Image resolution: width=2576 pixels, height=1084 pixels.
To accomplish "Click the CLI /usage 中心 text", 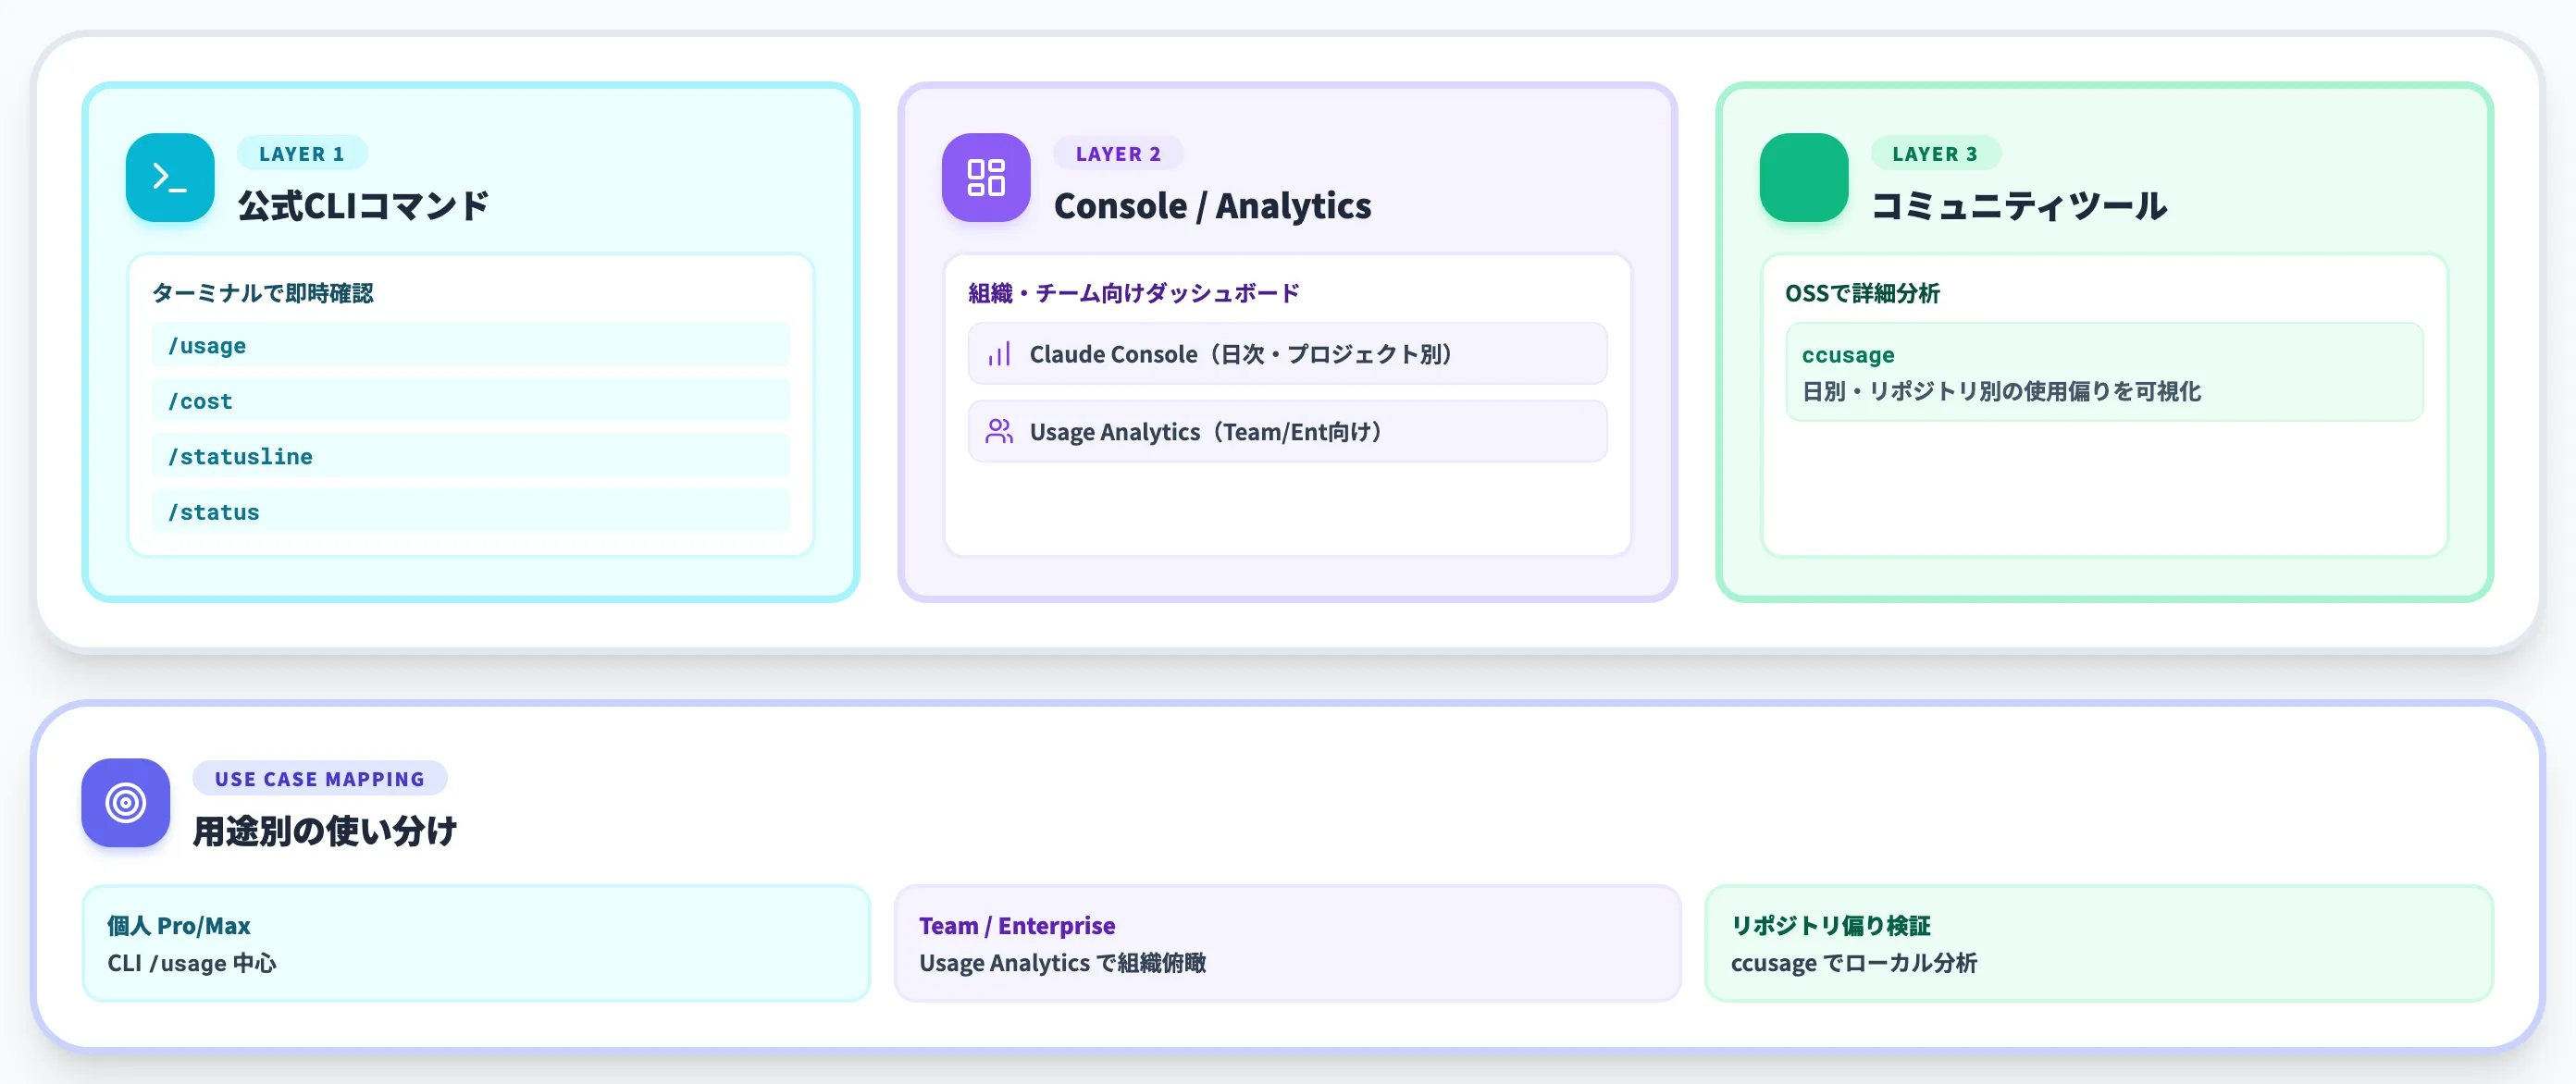I will point(192,962).
